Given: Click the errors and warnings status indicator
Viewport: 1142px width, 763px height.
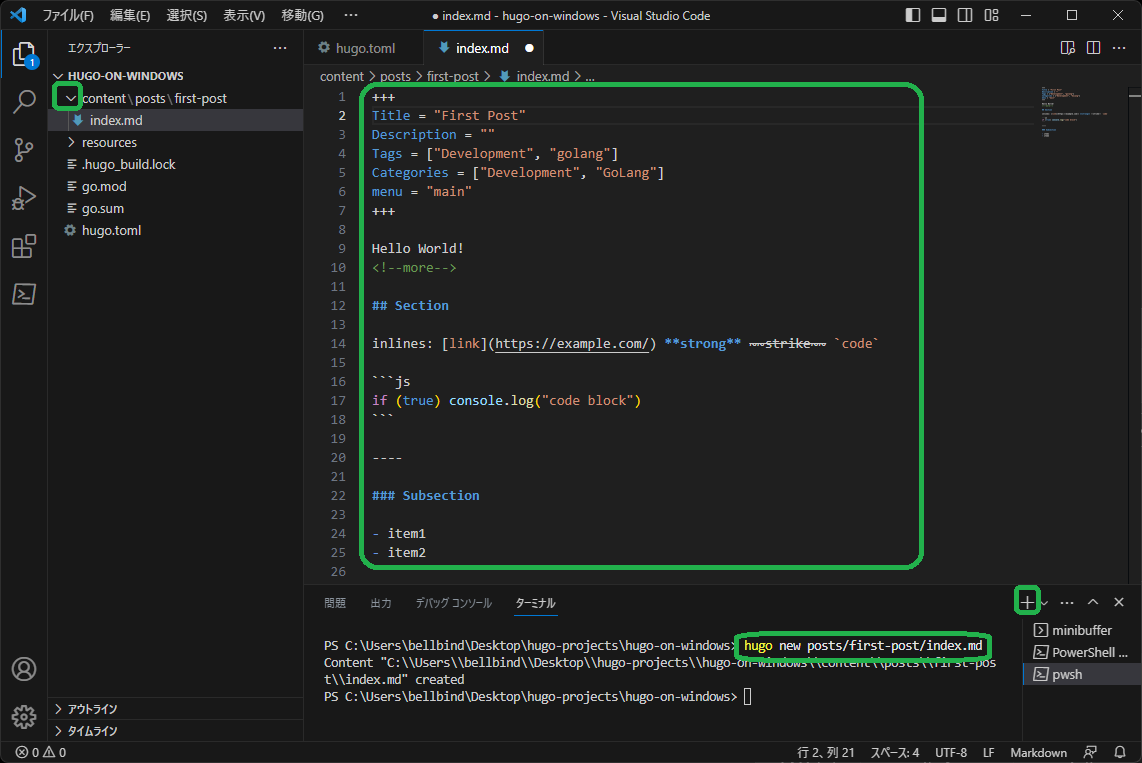Looking at the screenshot, I should (x=42, y=753).
